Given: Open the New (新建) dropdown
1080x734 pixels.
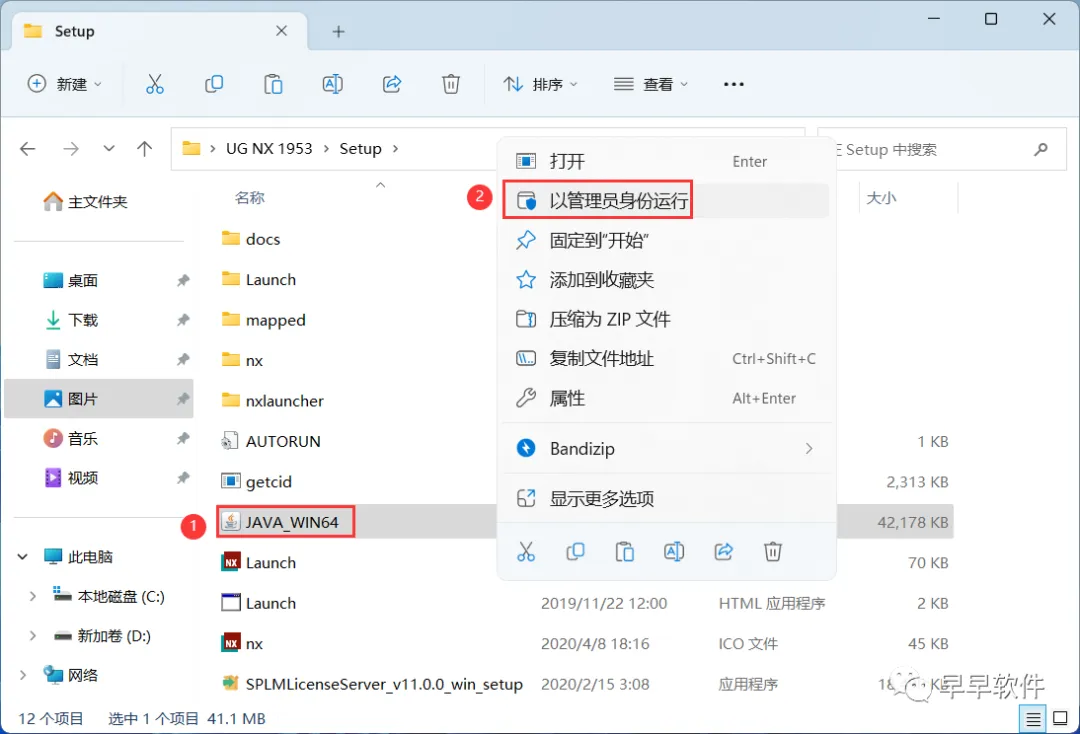Looking at the screenshot, I should click(x=64, y=84).
